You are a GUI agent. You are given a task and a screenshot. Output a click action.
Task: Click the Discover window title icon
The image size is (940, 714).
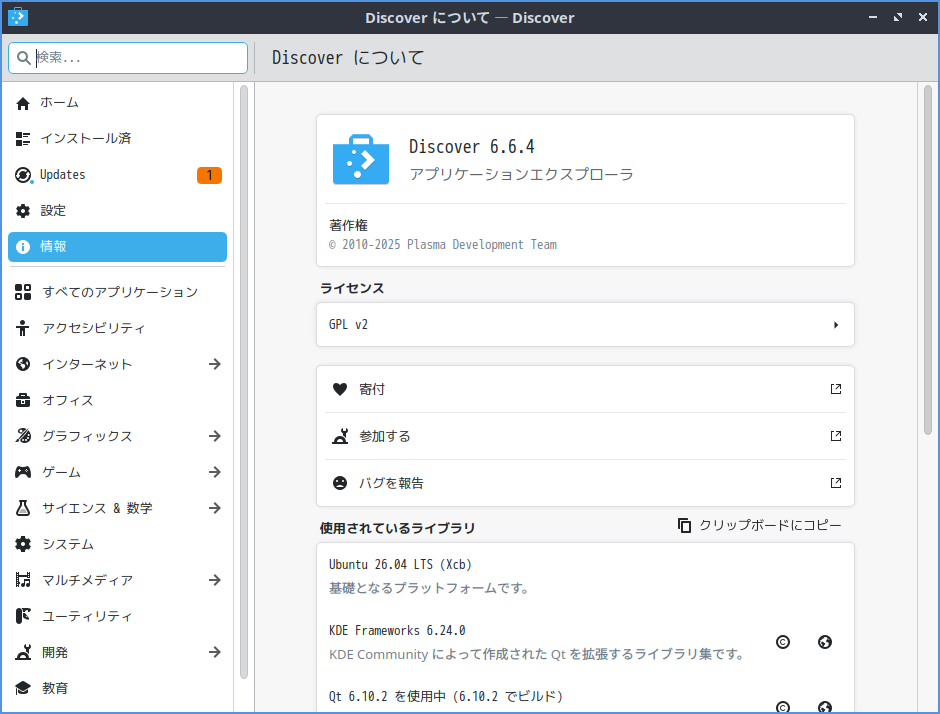click(x=18, y=17)
